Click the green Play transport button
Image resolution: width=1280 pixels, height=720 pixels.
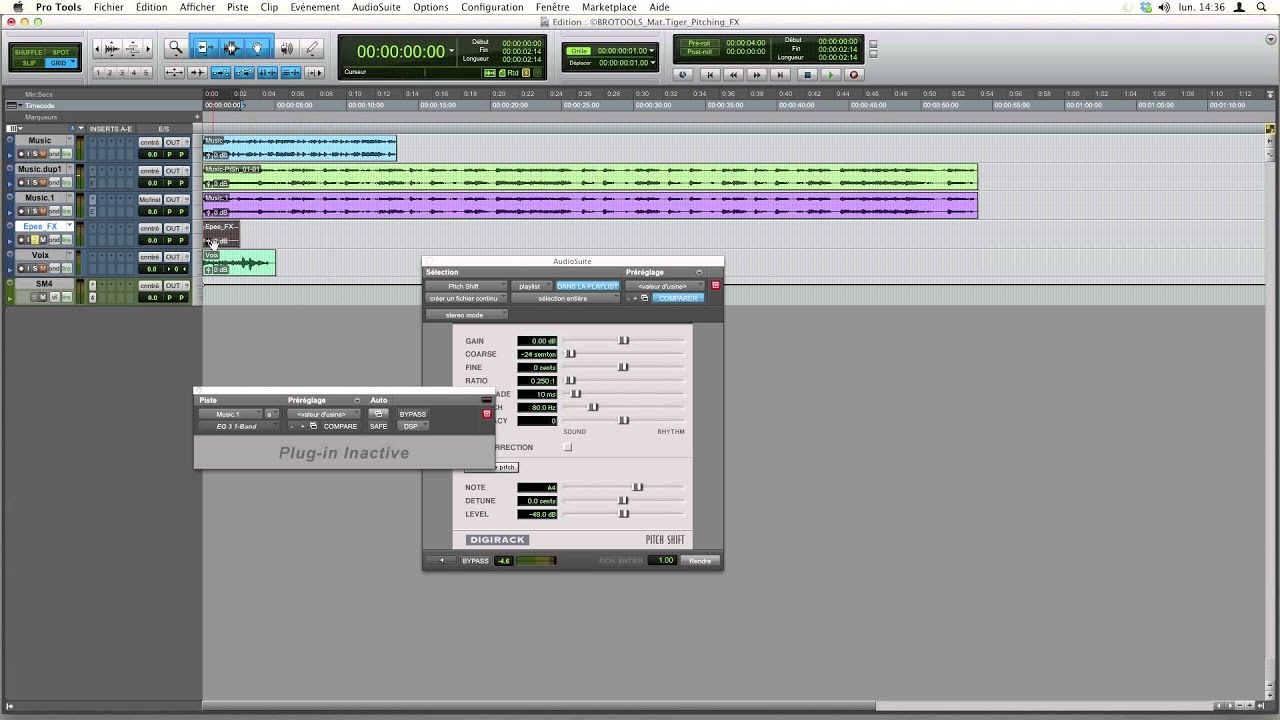click(830, 74)
